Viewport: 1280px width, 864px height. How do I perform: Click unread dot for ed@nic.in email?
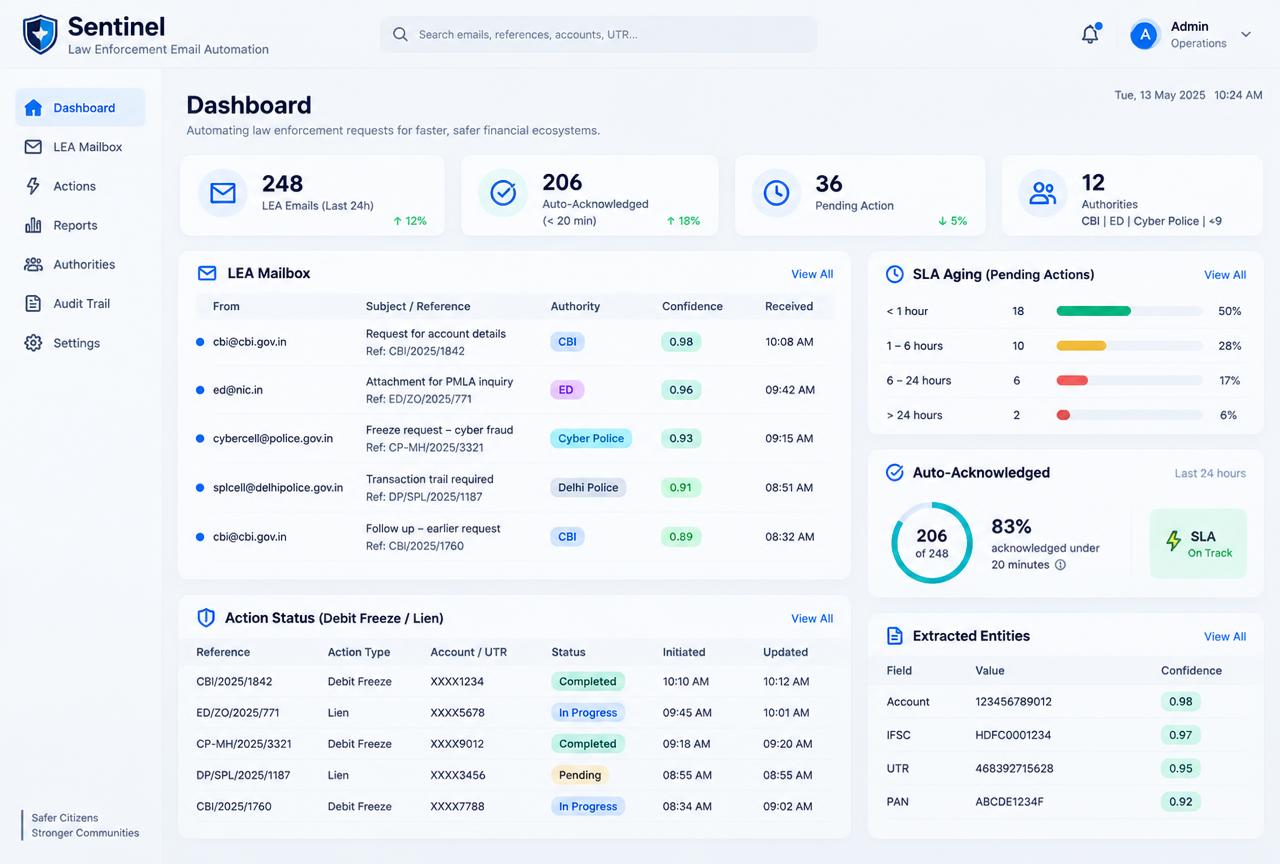(x=200, y=390)
